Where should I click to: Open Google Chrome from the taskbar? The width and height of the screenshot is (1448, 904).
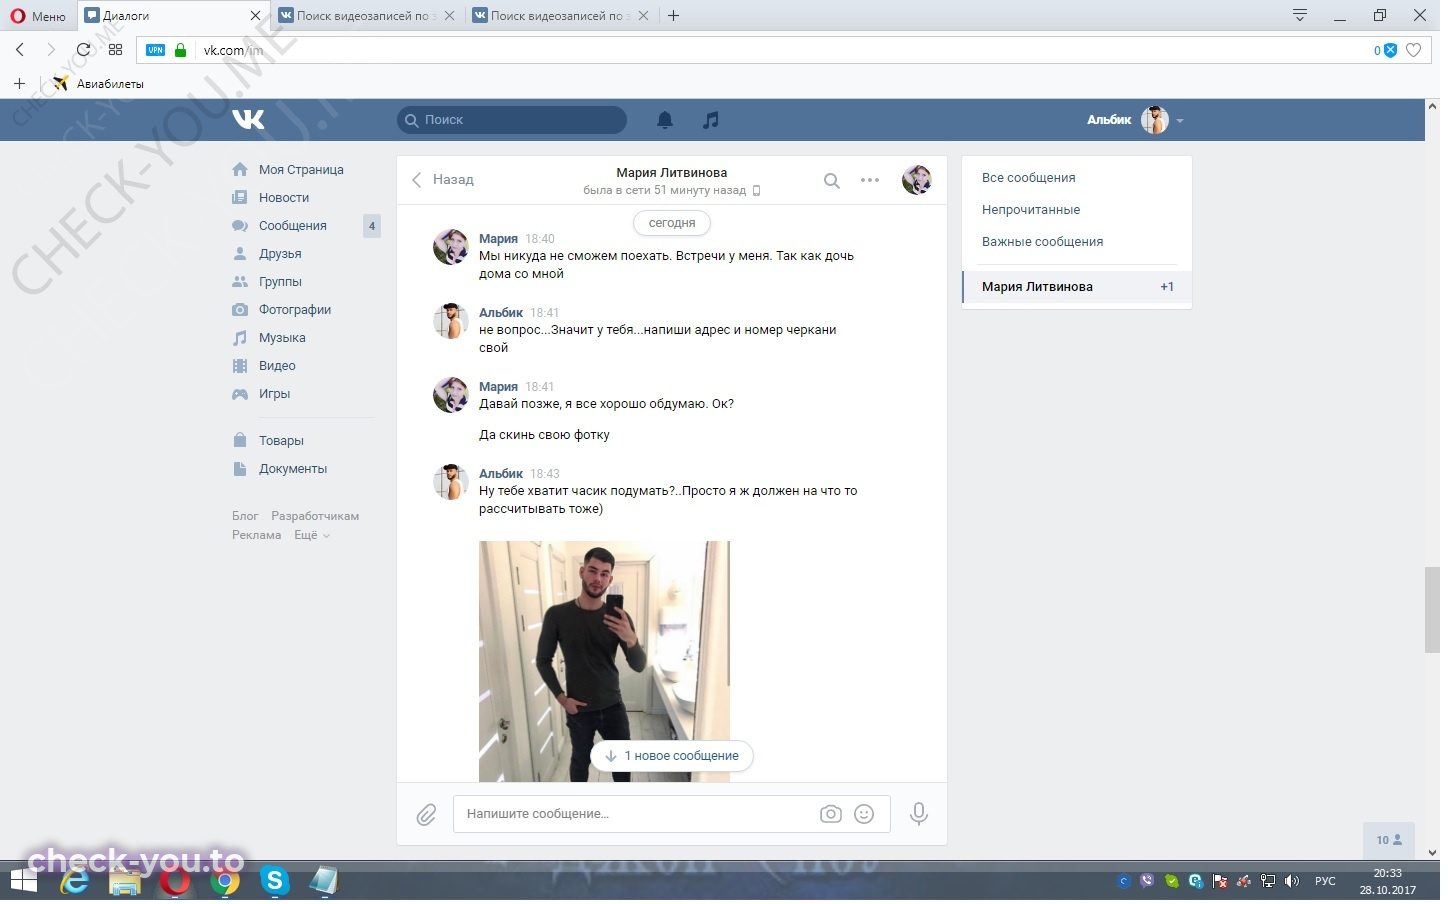coord(225,882)
